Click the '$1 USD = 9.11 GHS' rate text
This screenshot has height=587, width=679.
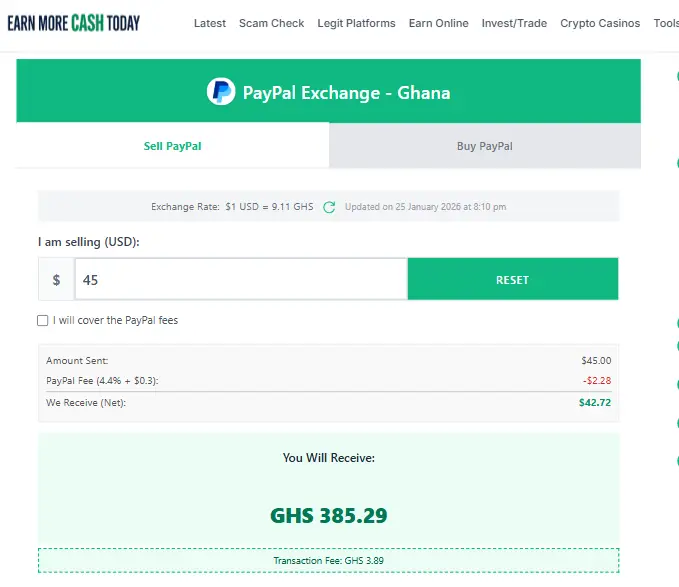[269, 207]
